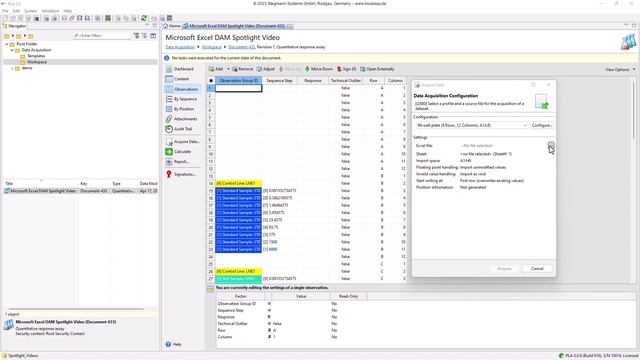Screen dimensions: 640x360
Task: Click the green refresh icon in main toolbar
Action: pos(144,18)
